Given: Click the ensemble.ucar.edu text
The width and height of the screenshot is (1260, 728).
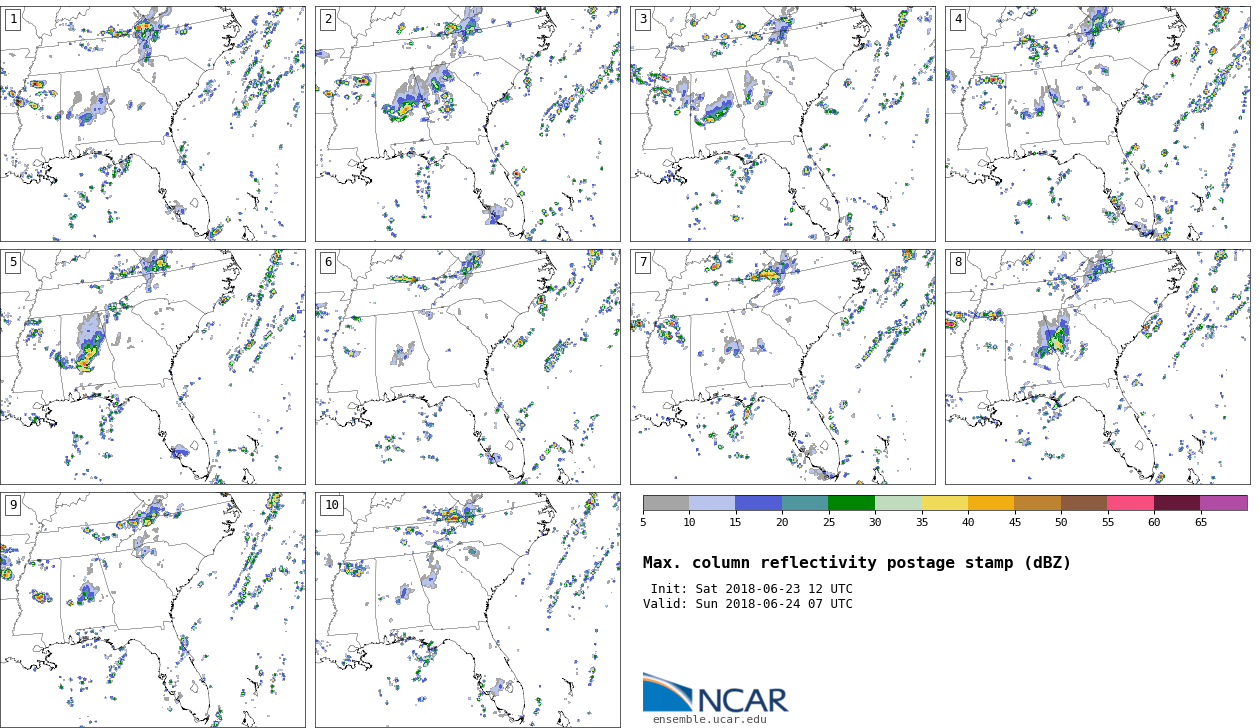Looking at the screenshot, I should click(710, 720).
